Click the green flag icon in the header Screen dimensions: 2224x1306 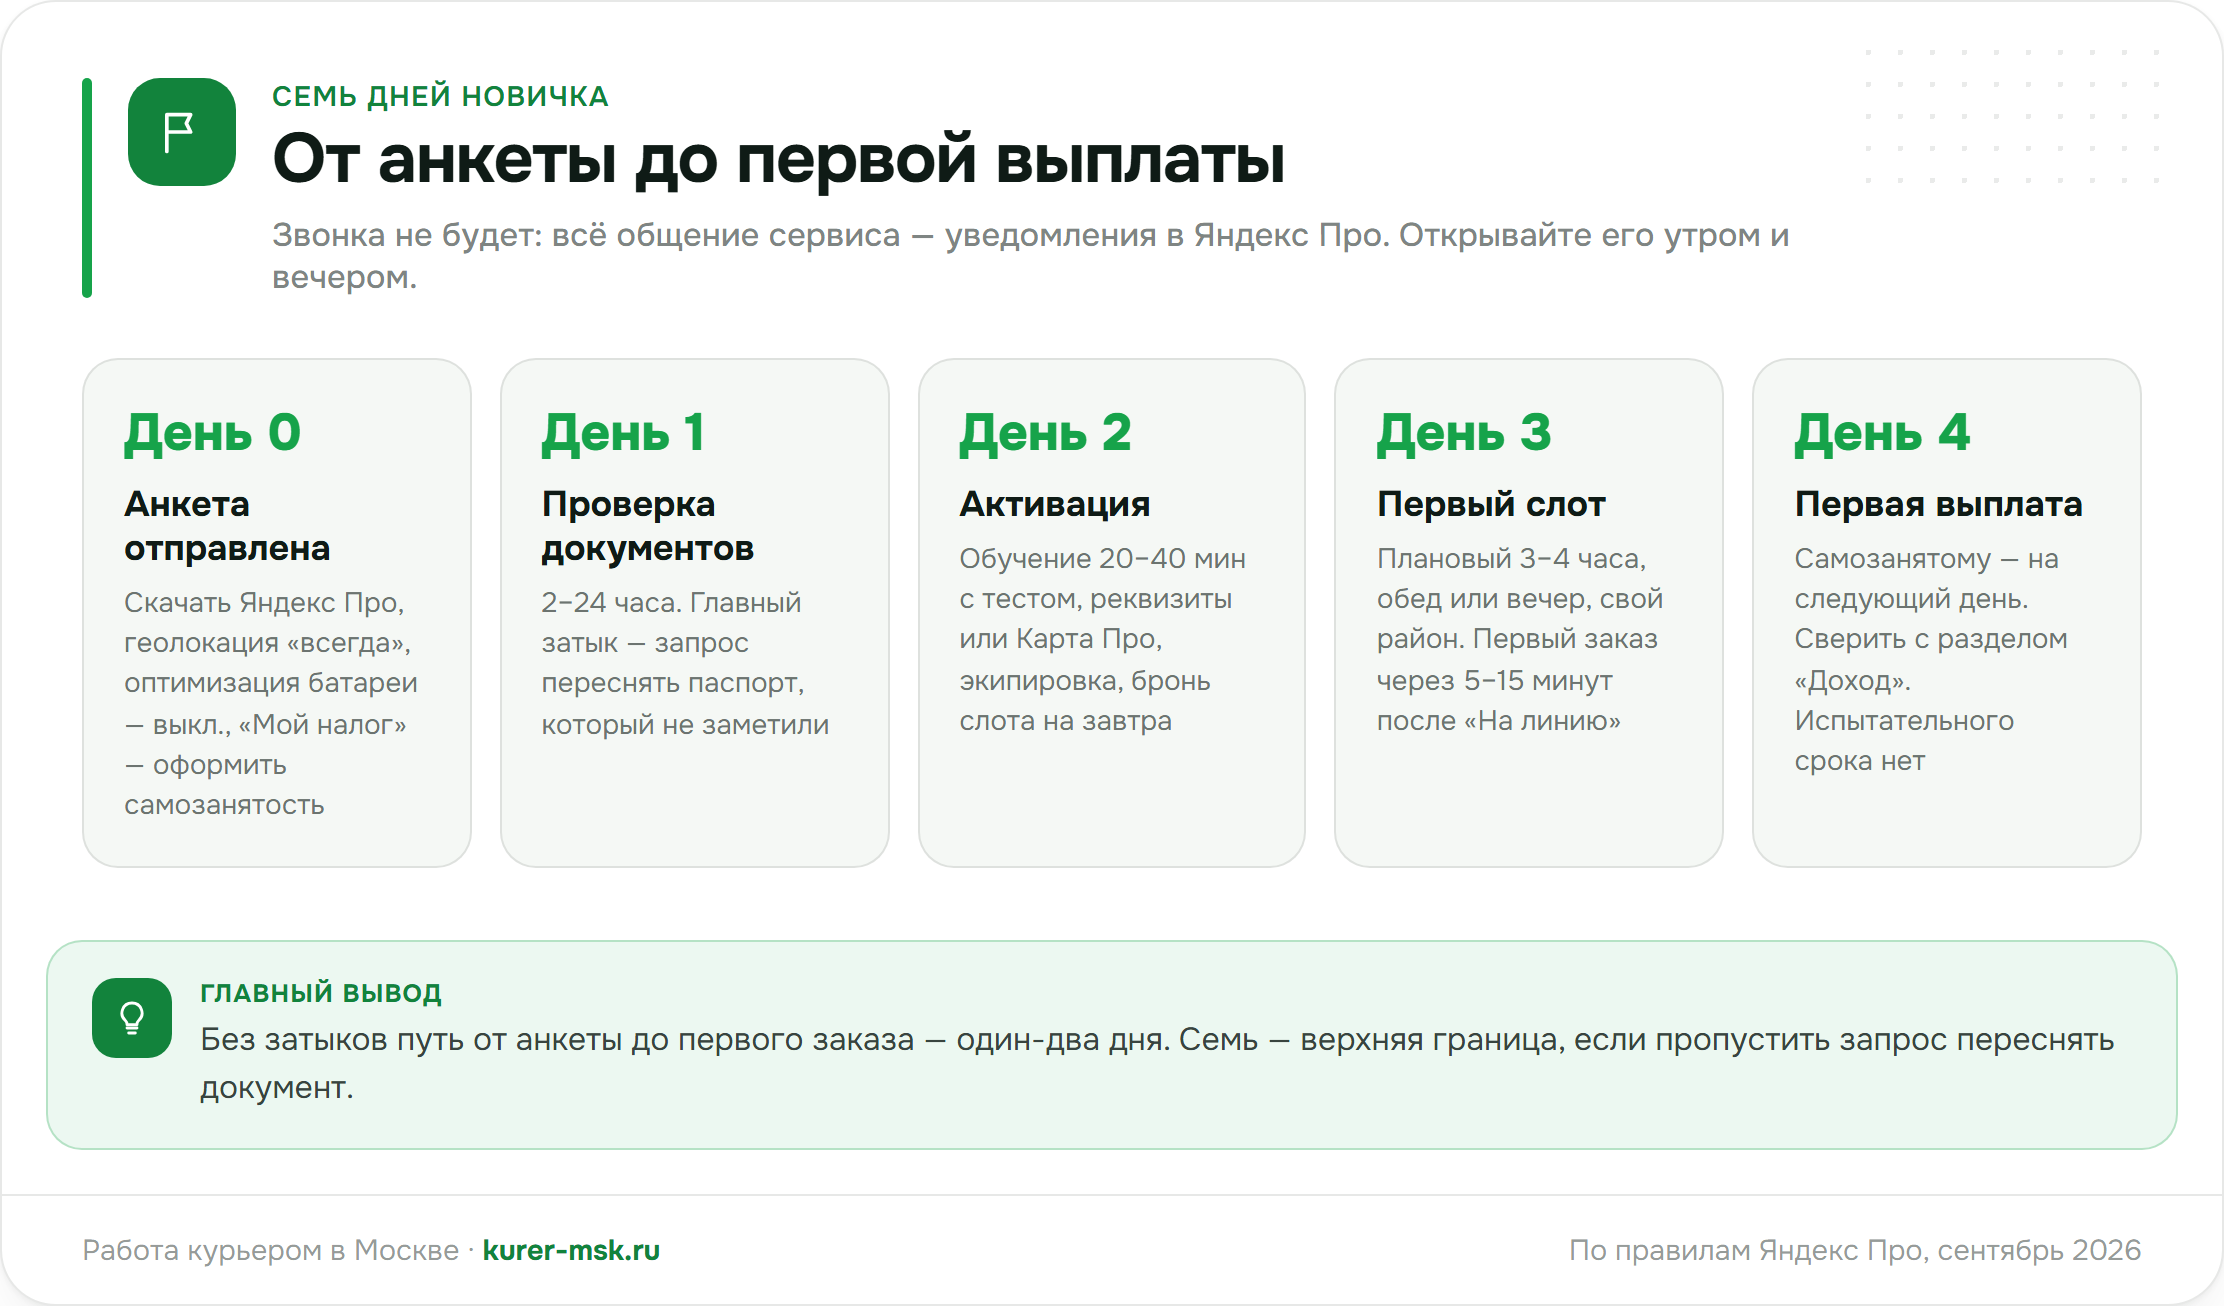point(181,132)
